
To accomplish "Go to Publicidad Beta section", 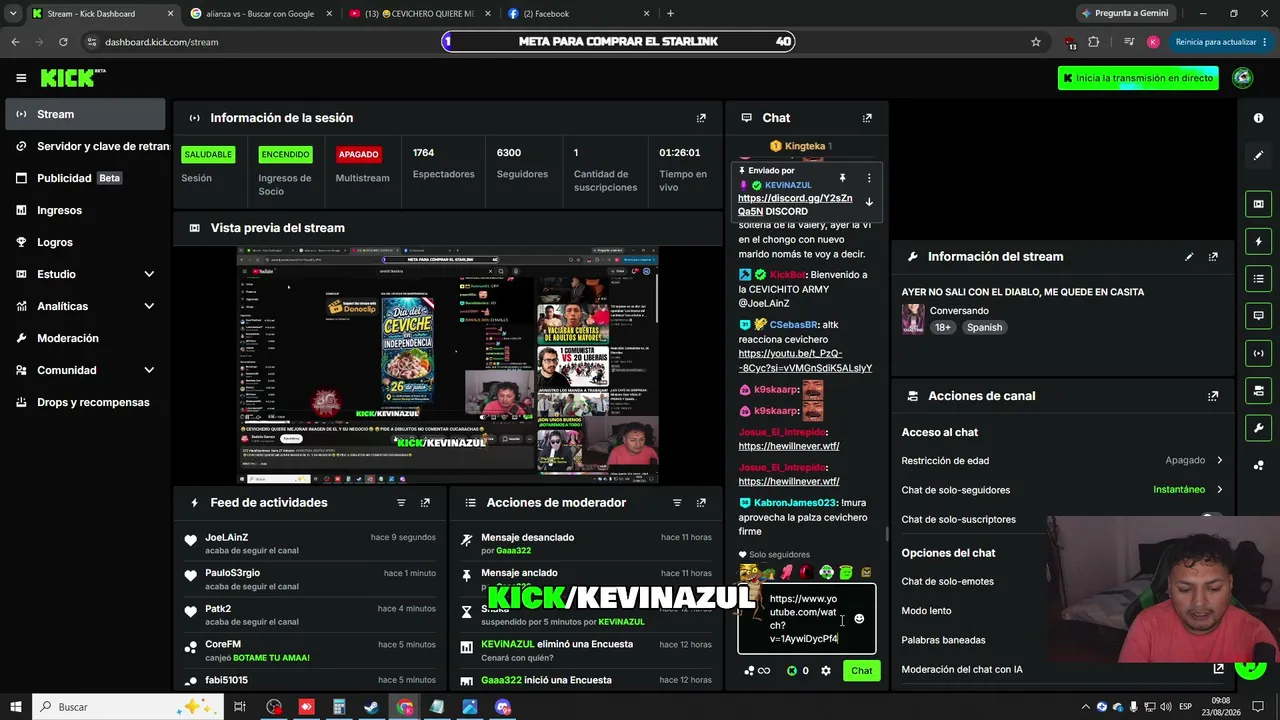I will tap(85, 178).
